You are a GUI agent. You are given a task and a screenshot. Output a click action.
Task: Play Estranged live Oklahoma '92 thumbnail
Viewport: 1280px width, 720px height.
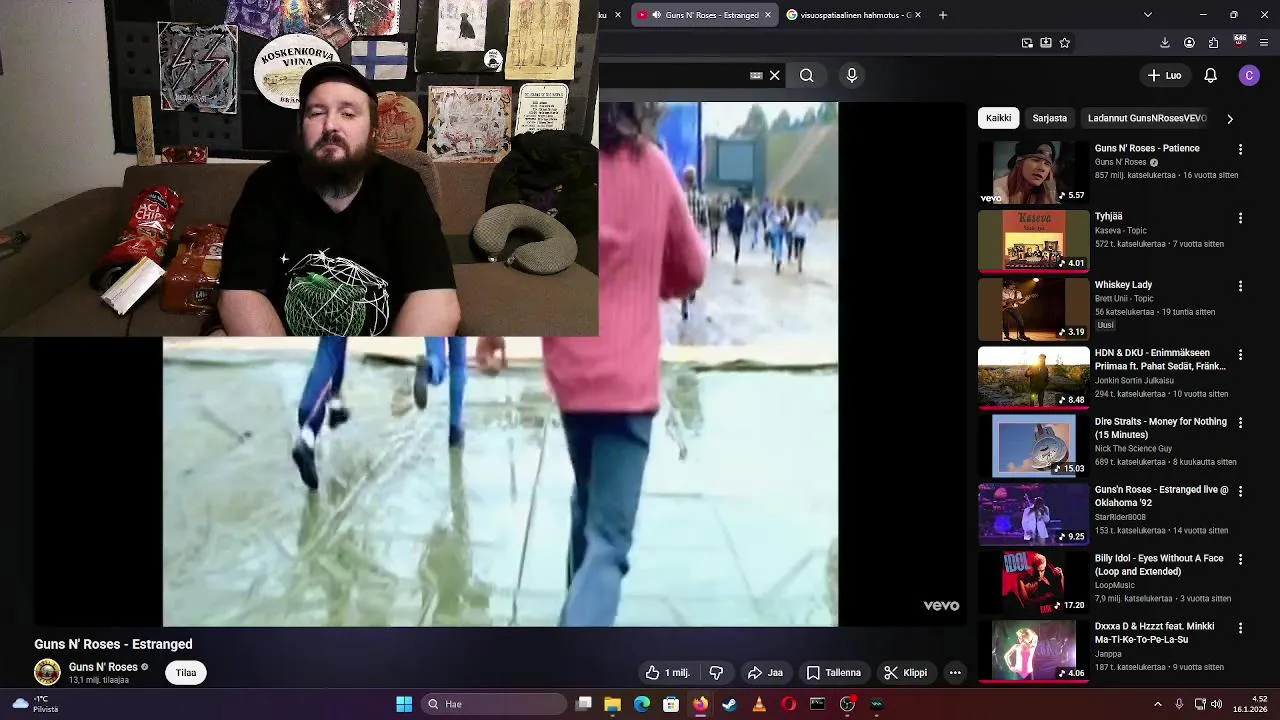coord(1033,514)
